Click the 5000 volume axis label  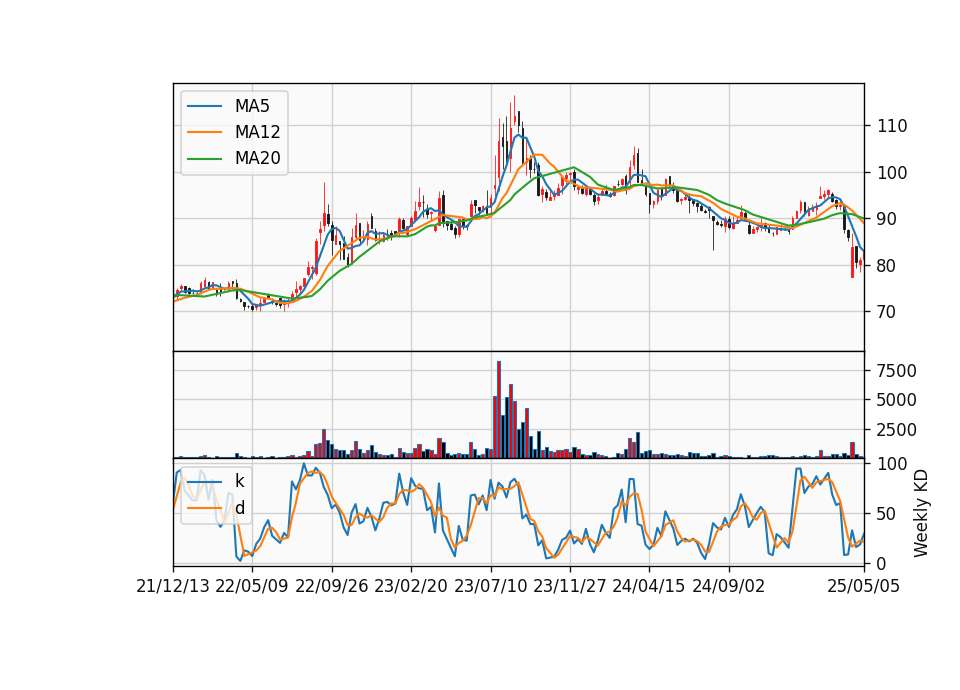pos(896,400)
